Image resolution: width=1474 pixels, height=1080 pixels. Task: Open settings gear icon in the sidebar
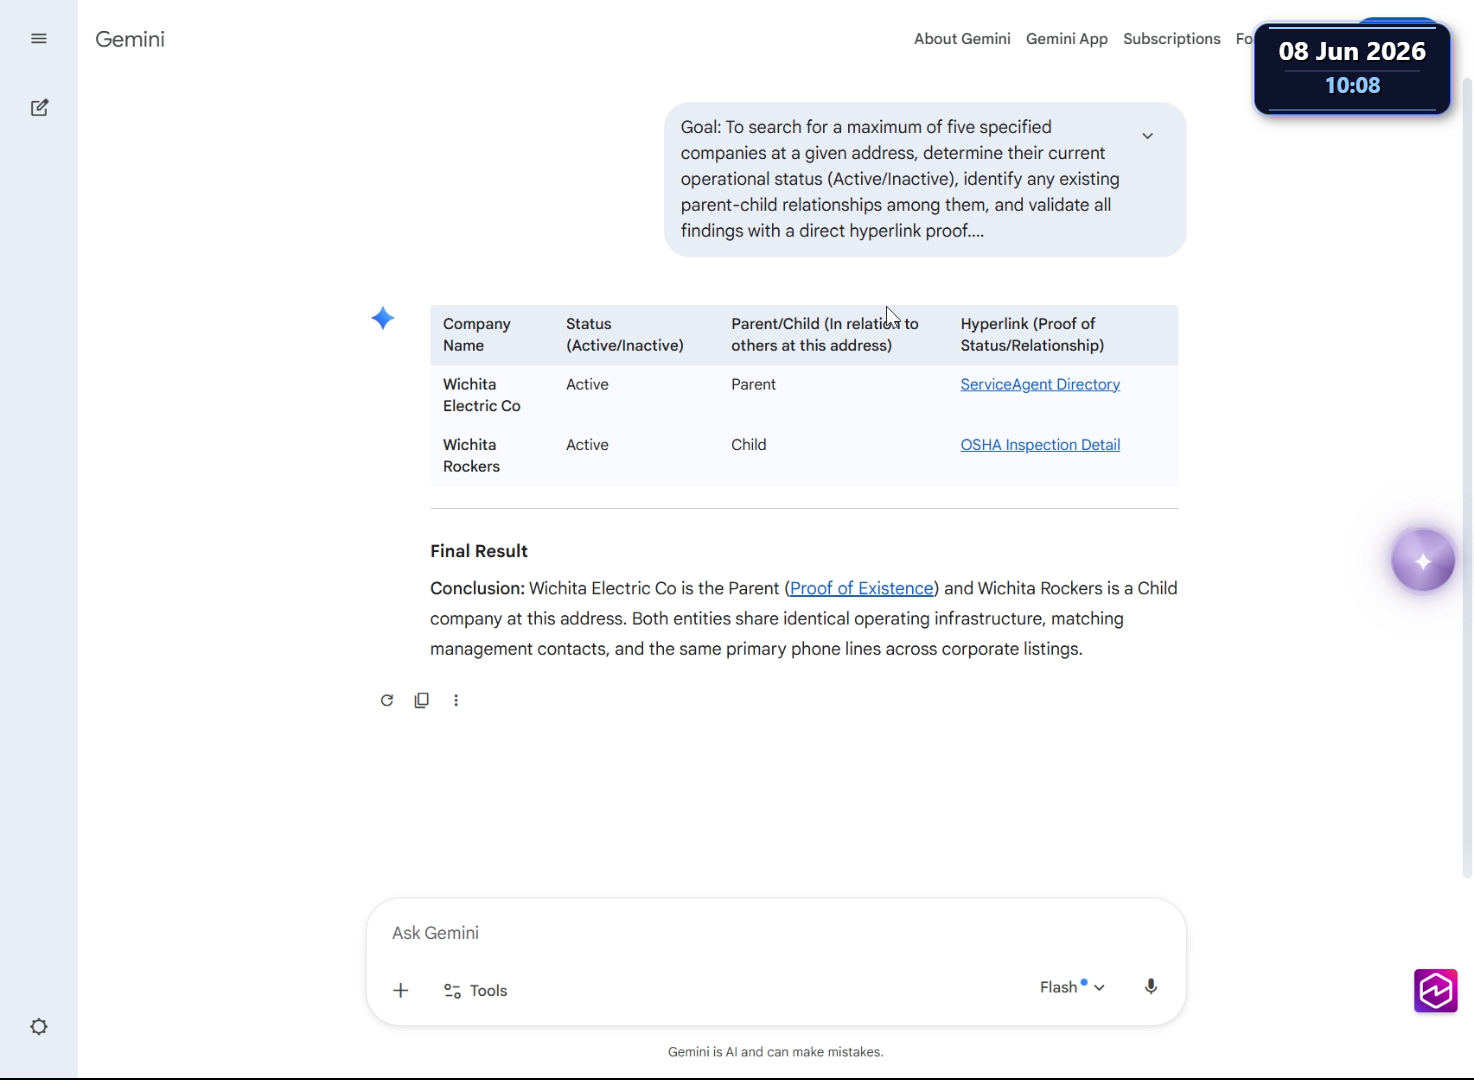(39, 1027)
